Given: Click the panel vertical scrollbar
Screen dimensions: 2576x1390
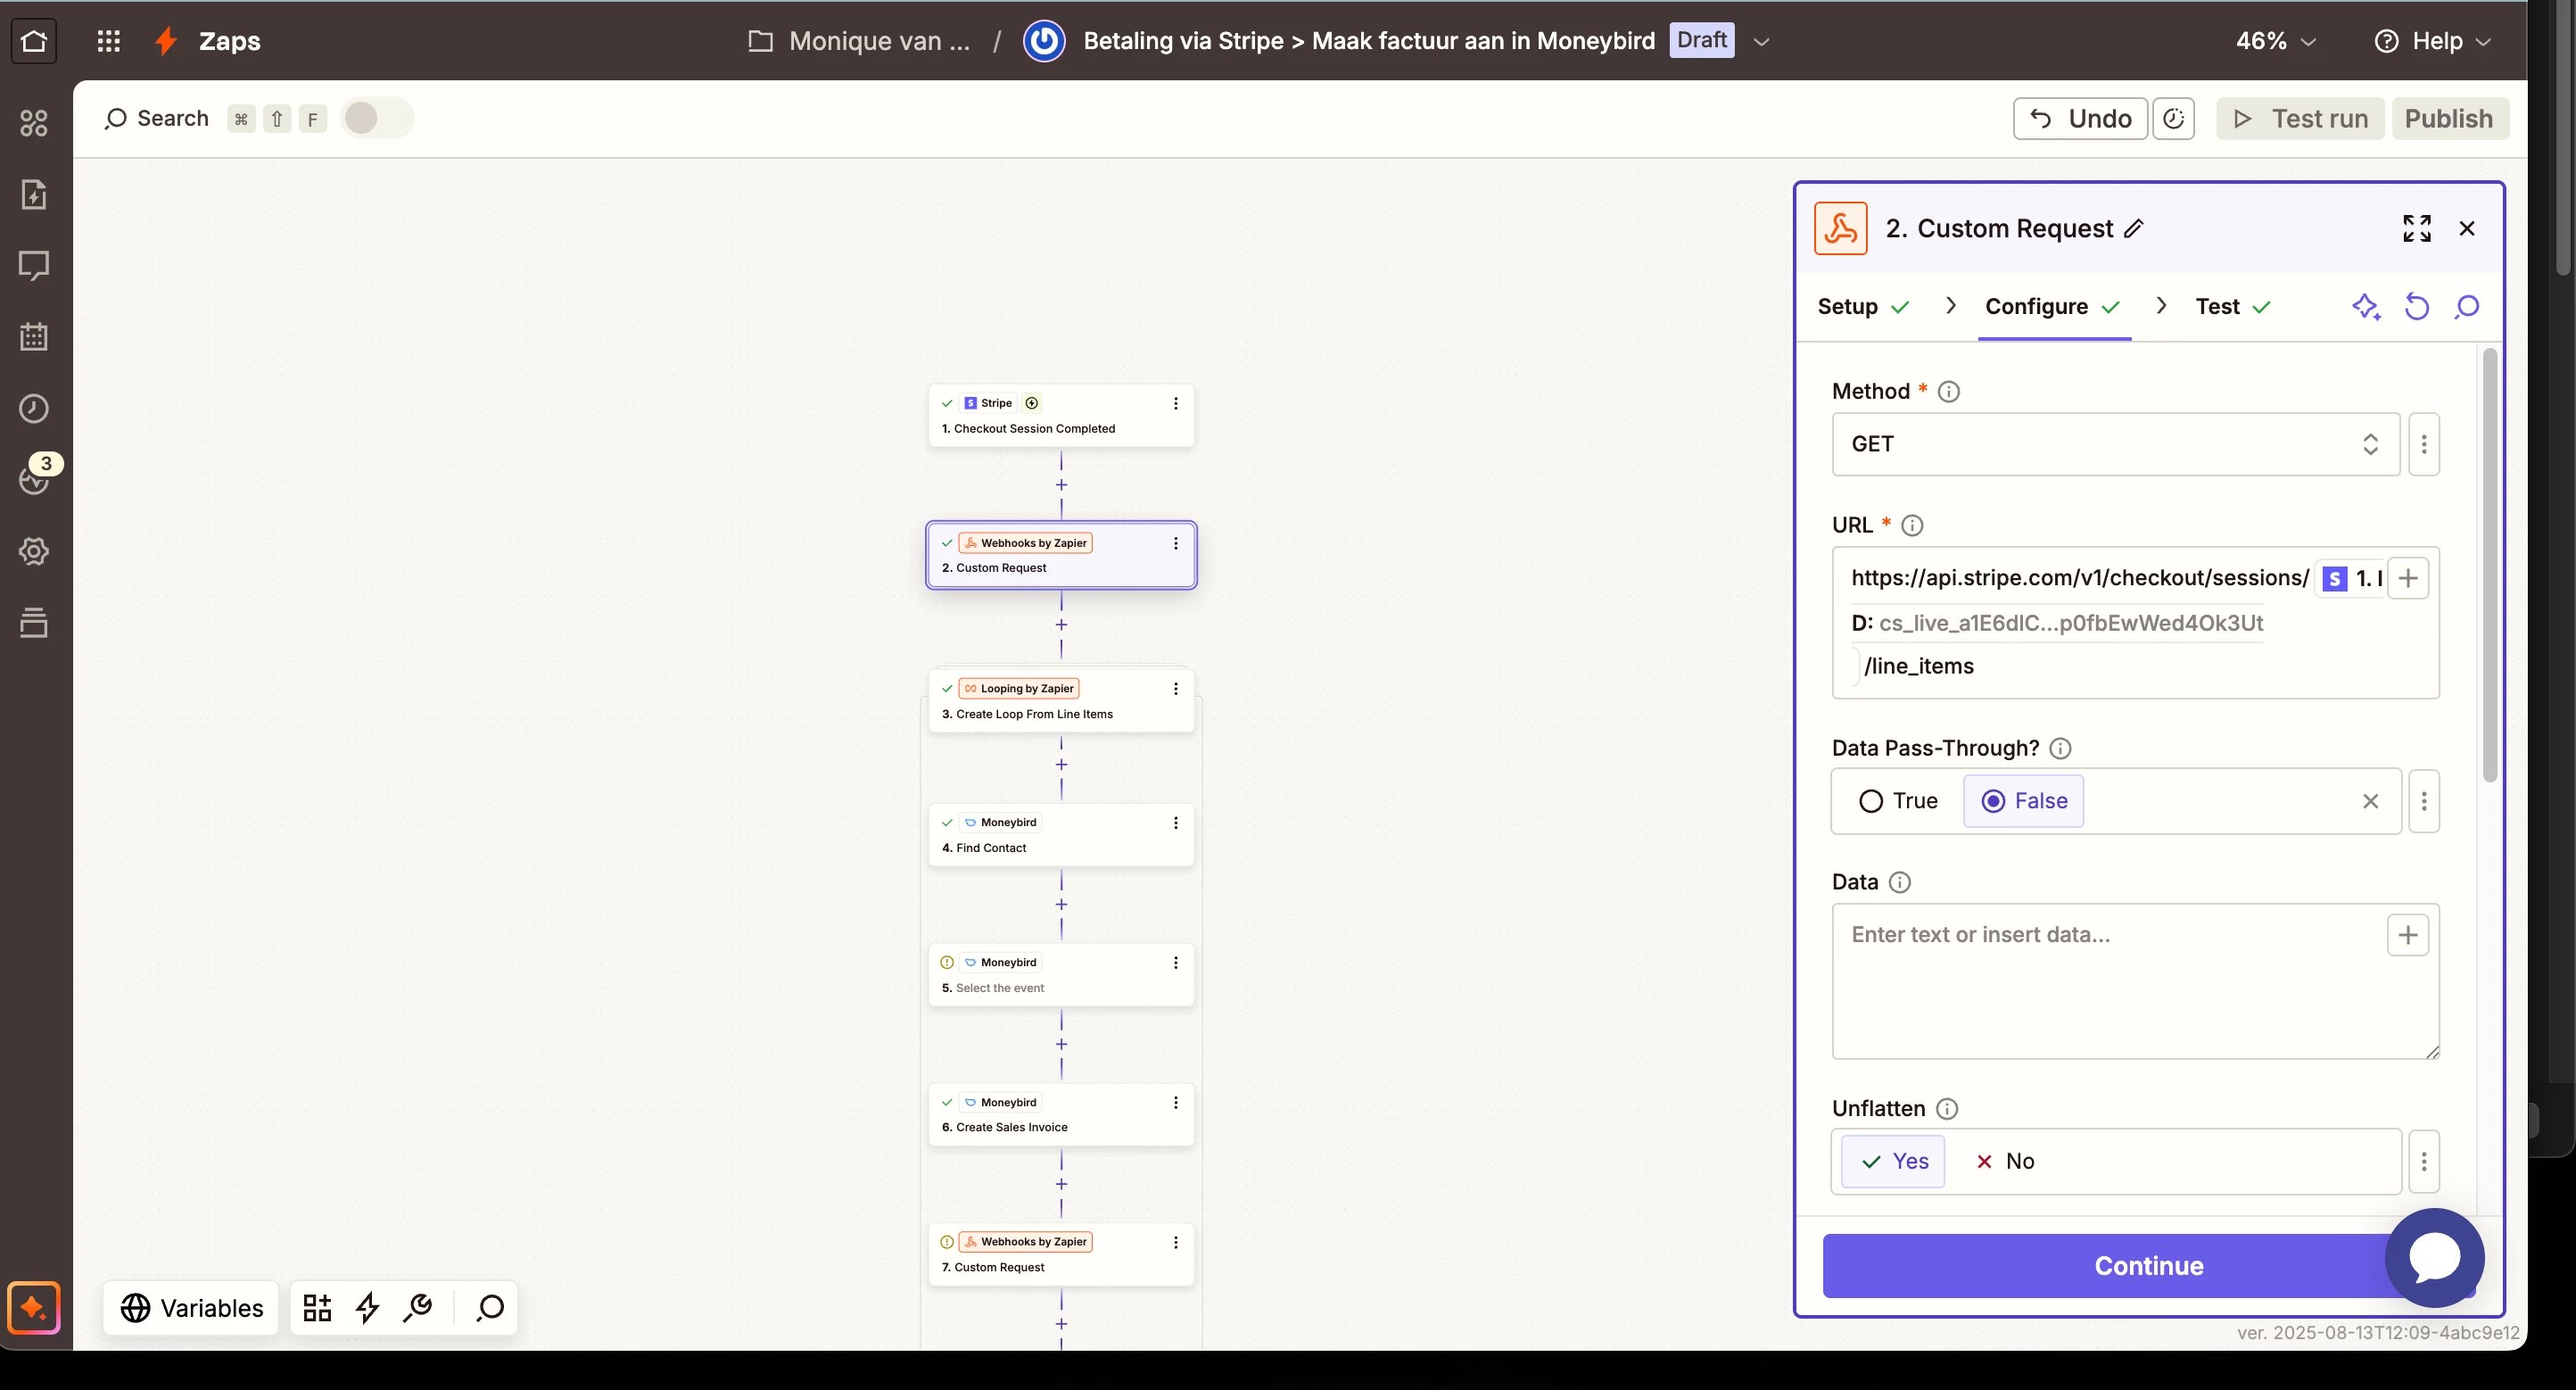Looking at the screenshot, I should tap(2489, 565).
